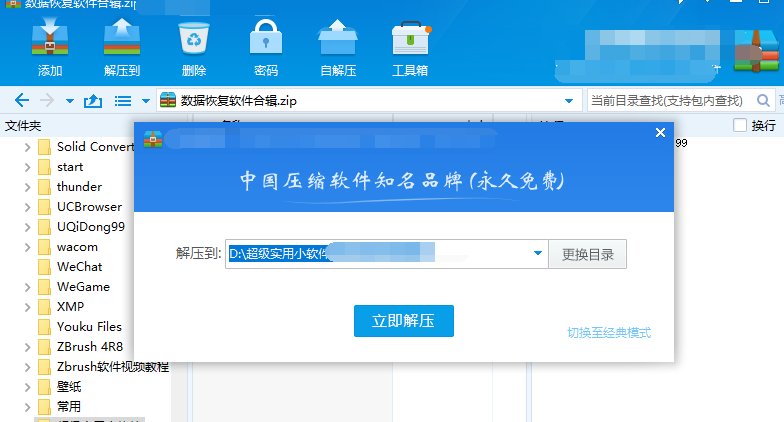784x422 pixels.
Task: Expand the WeGame folder node
Action: (28, 287)
